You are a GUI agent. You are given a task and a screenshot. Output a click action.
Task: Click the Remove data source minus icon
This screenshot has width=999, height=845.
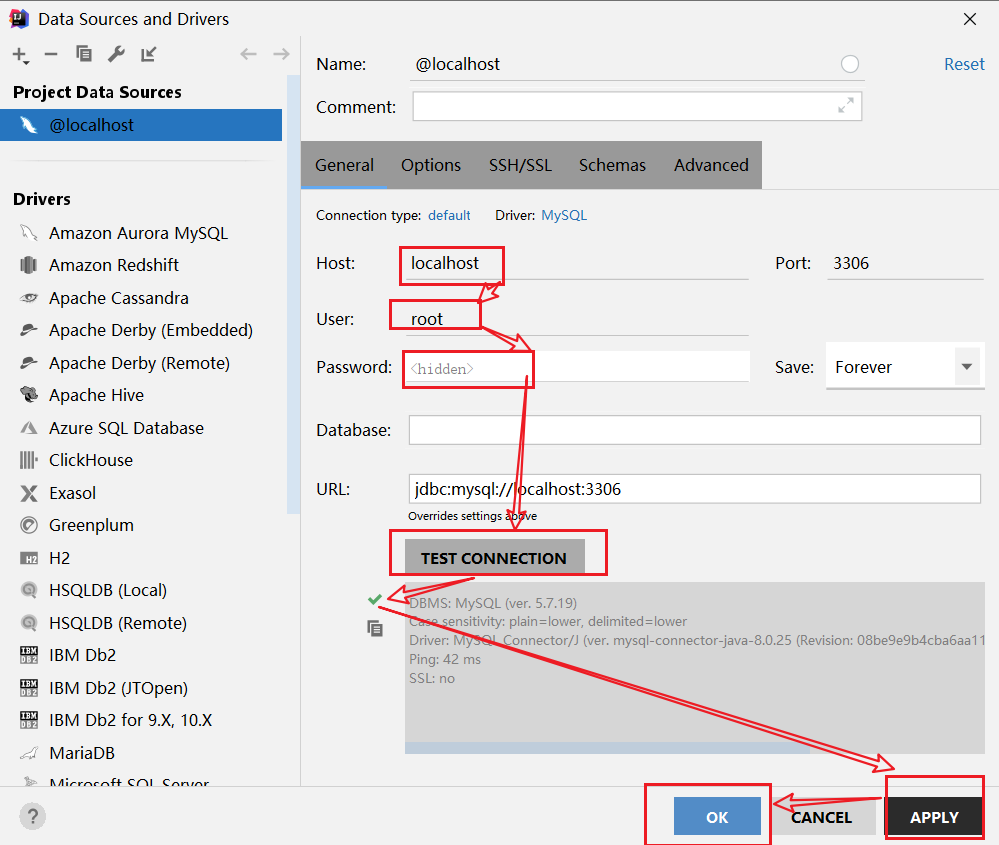(x=51, y=54)
